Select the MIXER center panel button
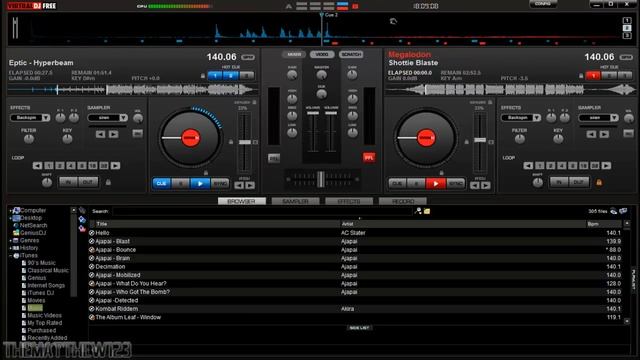The image size is (640, 360). tap(294, 54)
